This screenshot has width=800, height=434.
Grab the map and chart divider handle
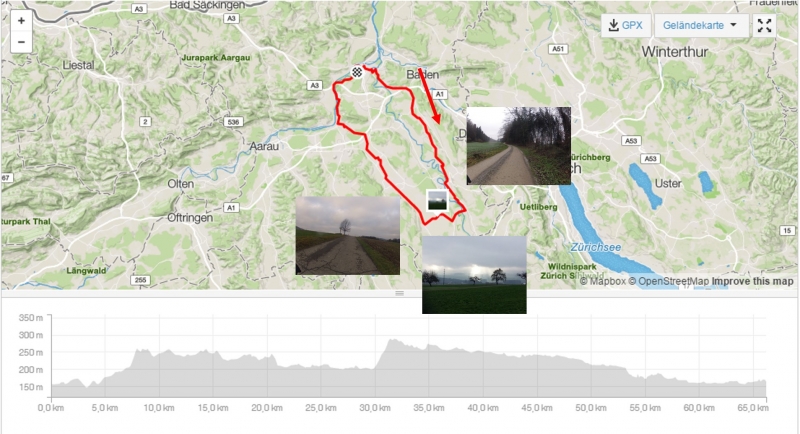(x=399, y=293)
